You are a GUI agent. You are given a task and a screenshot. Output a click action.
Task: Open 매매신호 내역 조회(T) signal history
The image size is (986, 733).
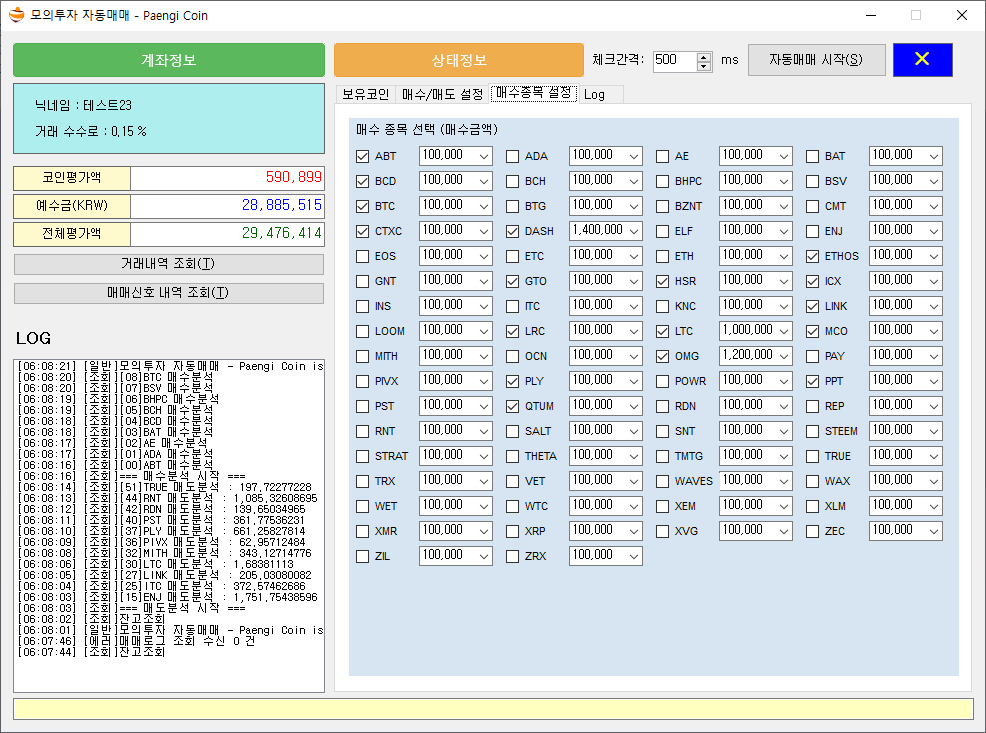click(169, 293)
